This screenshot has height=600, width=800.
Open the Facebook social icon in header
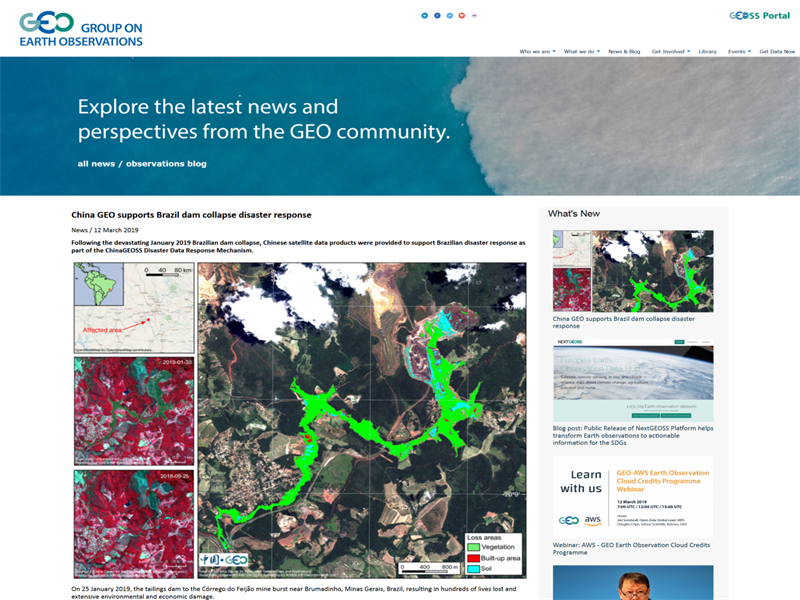click(x=437, y=16)
